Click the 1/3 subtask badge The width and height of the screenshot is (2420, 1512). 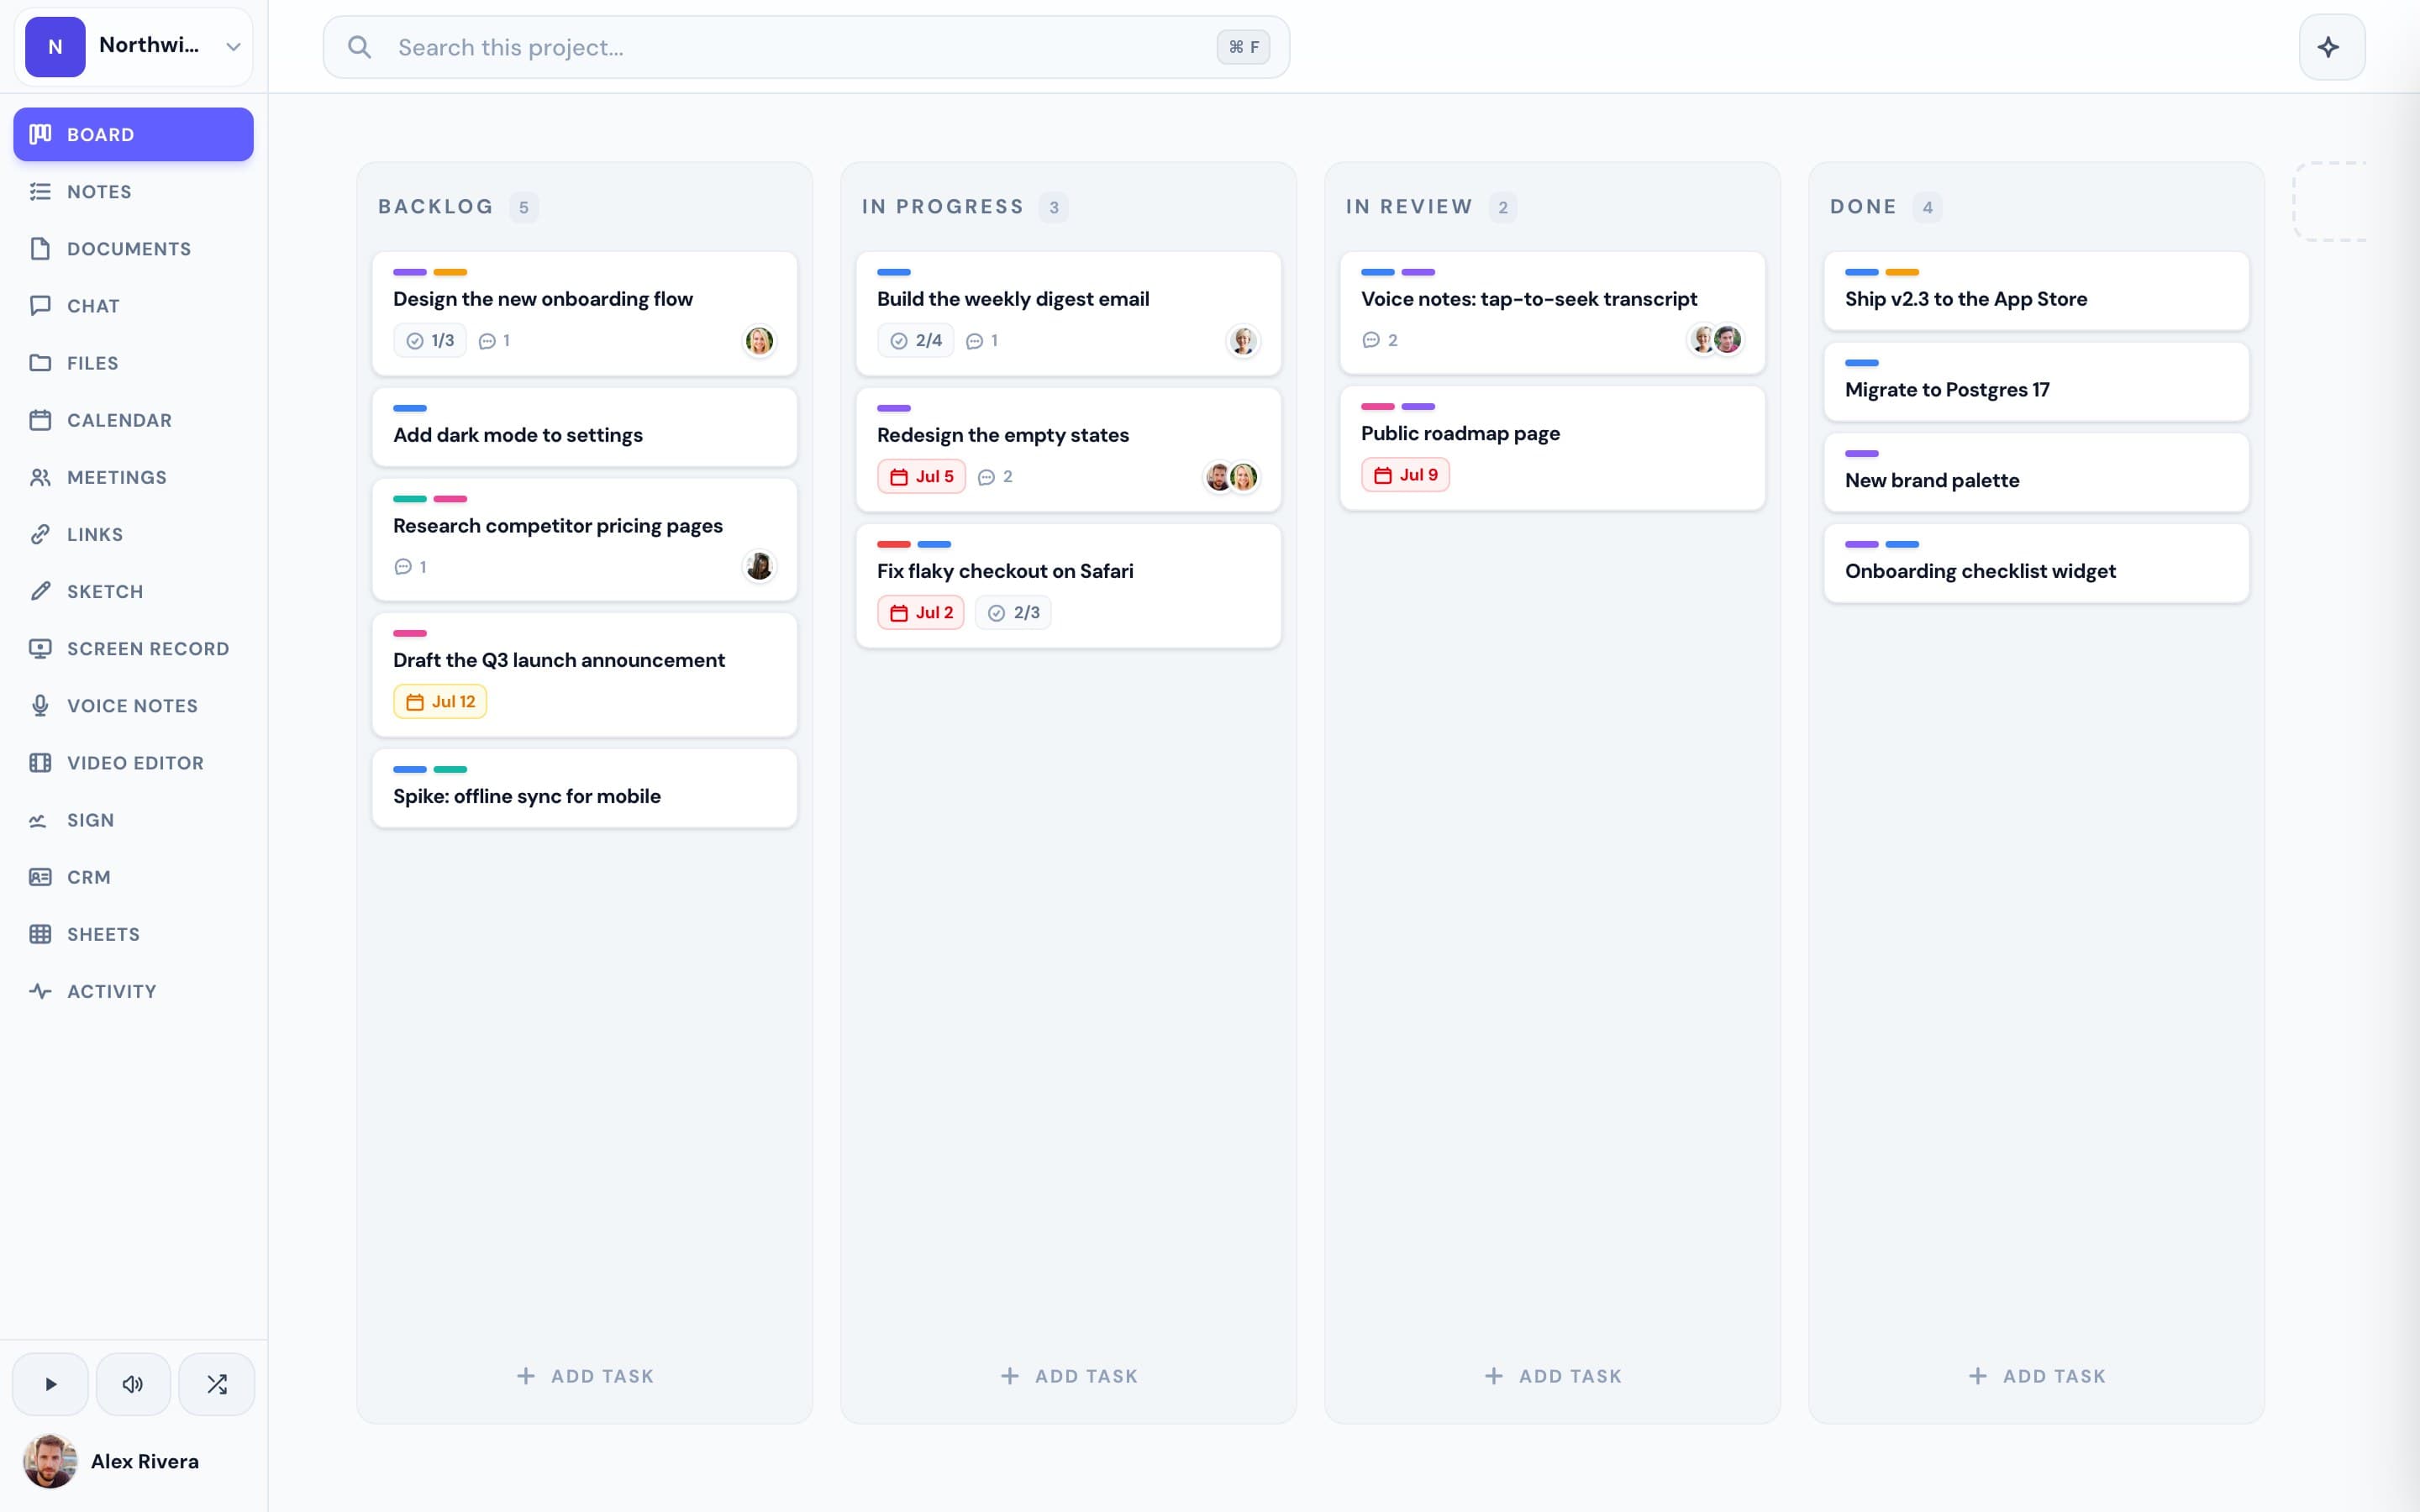click(430, 340)
